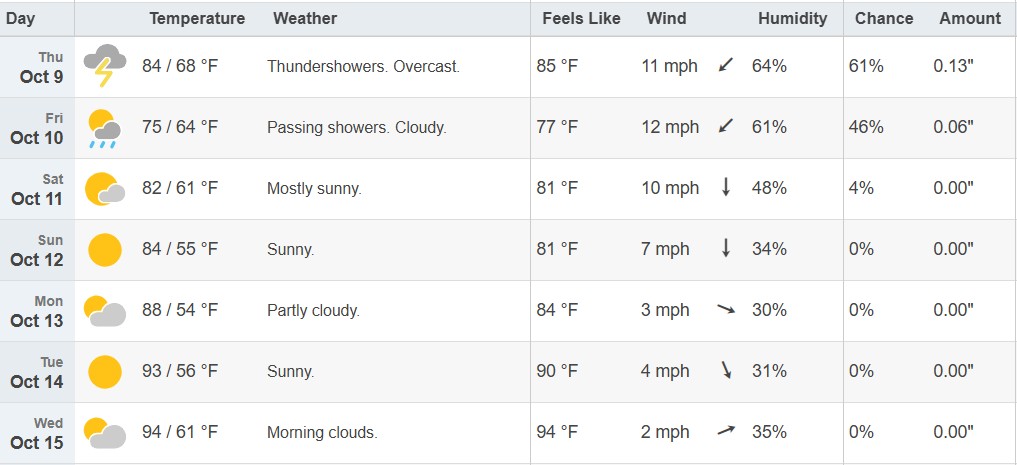This screenshot has height=465, width=1017.
Task: Click the Chance column header
Action: point(884,18)
